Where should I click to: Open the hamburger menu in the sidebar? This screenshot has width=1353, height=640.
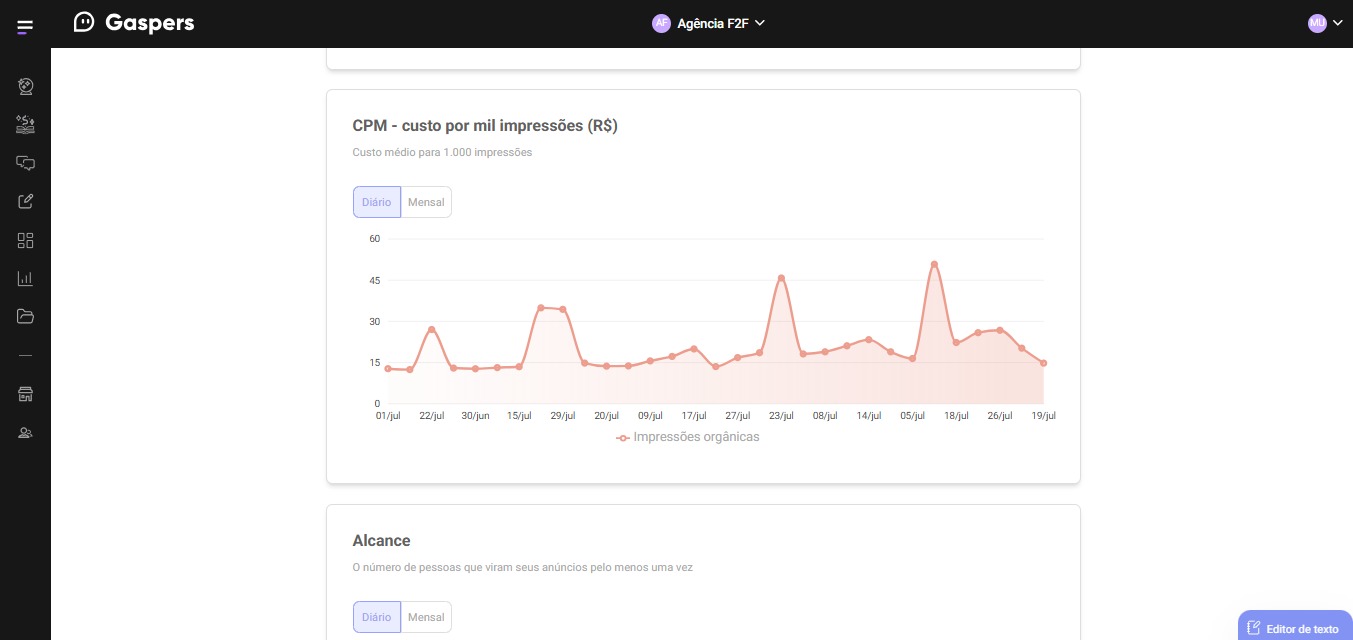coord(25,27)
